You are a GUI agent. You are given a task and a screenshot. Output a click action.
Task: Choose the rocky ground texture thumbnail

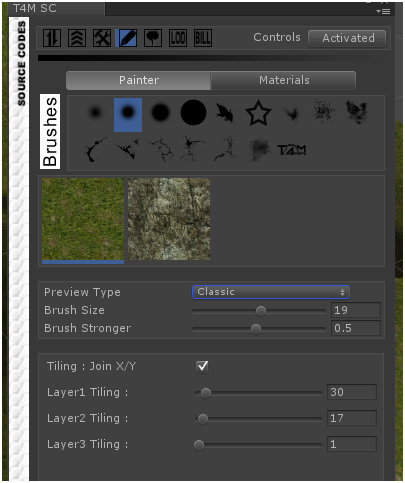click(x=169, y=219)
